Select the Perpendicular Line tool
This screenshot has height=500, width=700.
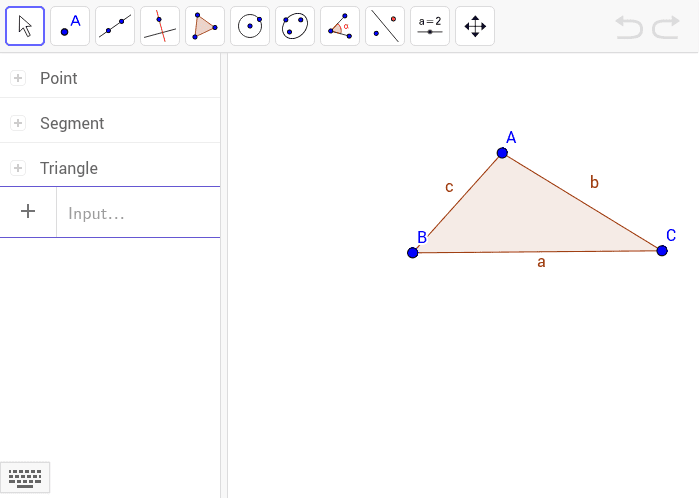tap(160, 26)
